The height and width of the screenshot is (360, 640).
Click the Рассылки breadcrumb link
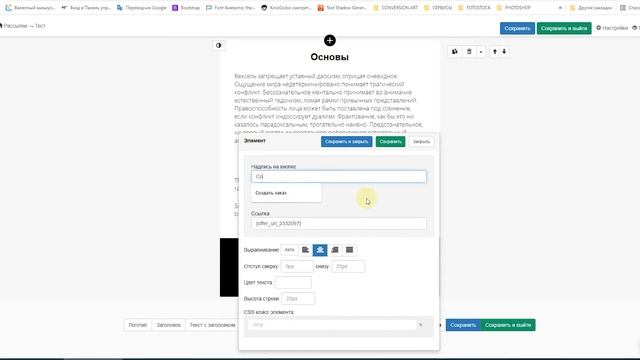coord(15,26)
